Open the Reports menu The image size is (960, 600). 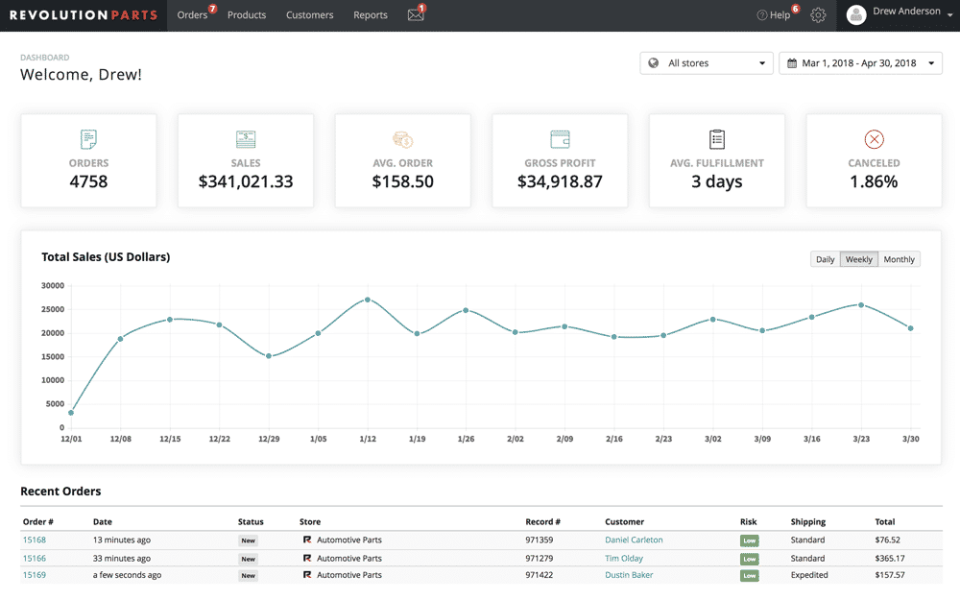(370, 15)
